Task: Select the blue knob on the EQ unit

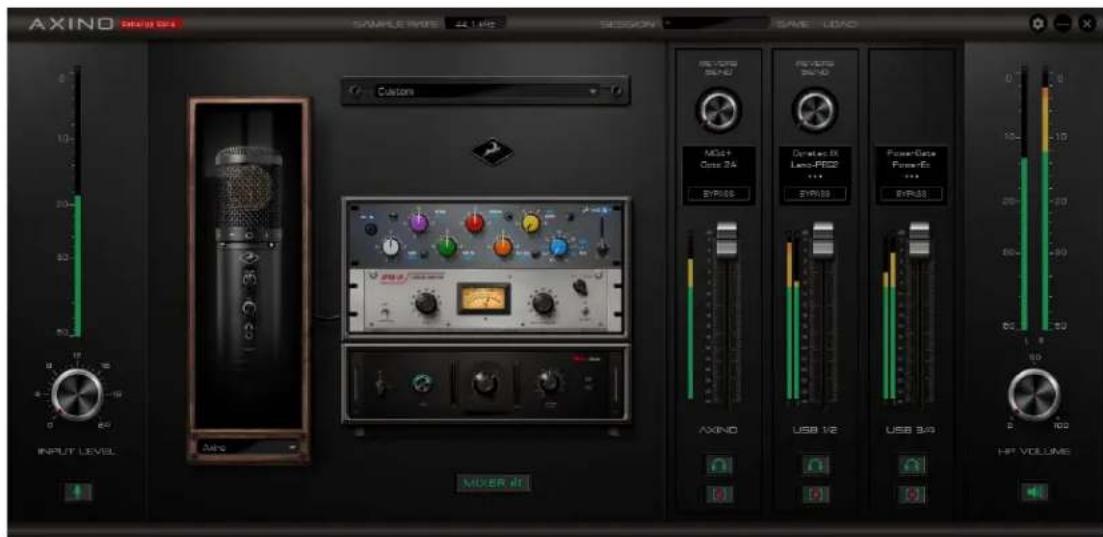Action: 559,246
